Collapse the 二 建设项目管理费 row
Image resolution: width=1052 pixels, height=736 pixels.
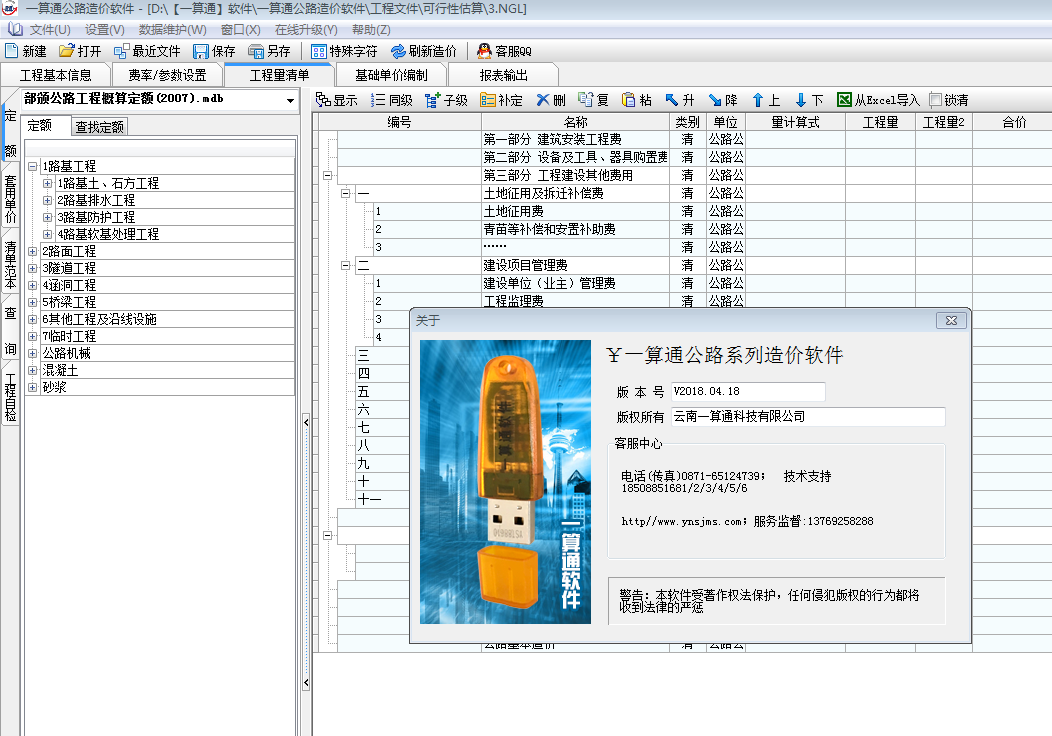tap(346, 265)
